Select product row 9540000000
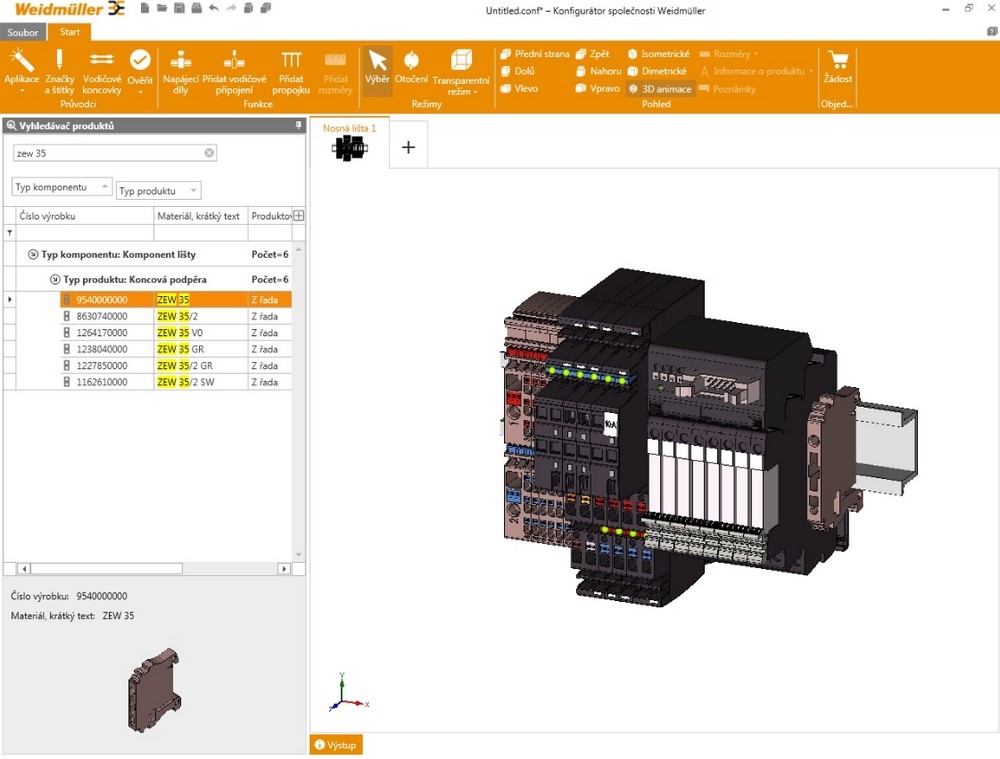The width and height of the screenshot is (1000, 759). coord(176,299)
